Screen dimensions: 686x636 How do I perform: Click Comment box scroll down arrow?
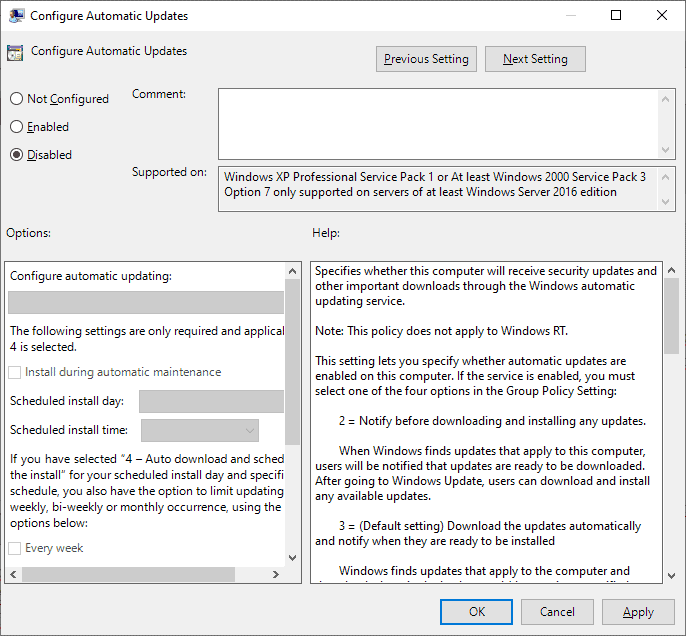click(665, 150)
